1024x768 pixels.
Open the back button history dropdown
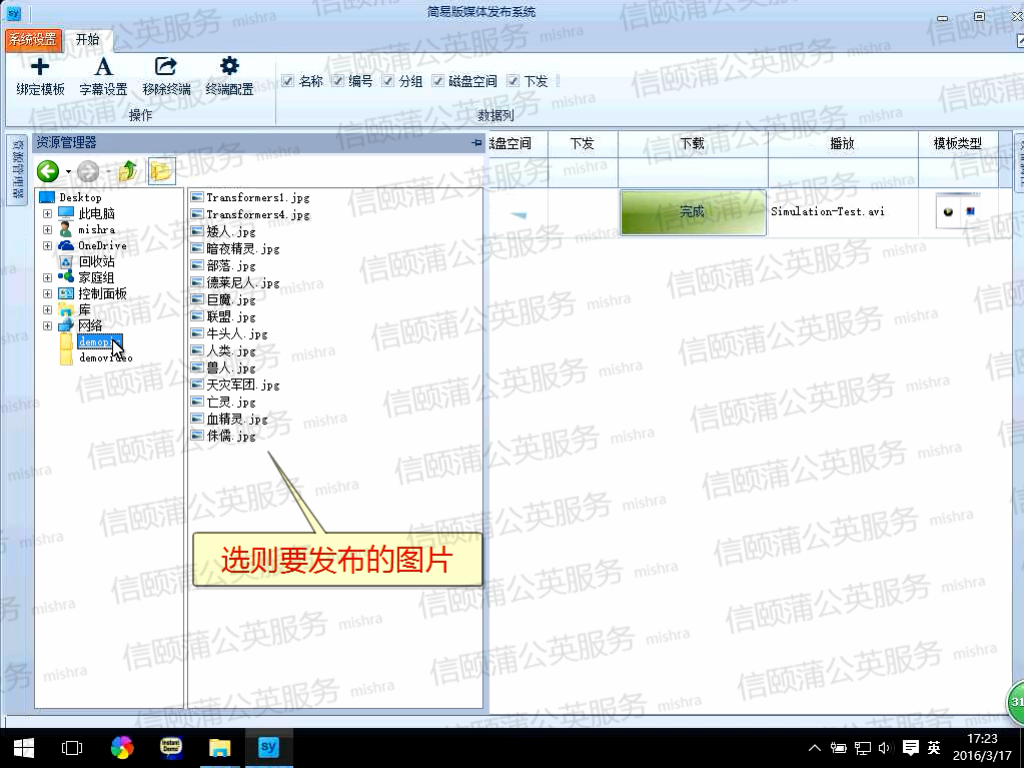click(68, 172)
